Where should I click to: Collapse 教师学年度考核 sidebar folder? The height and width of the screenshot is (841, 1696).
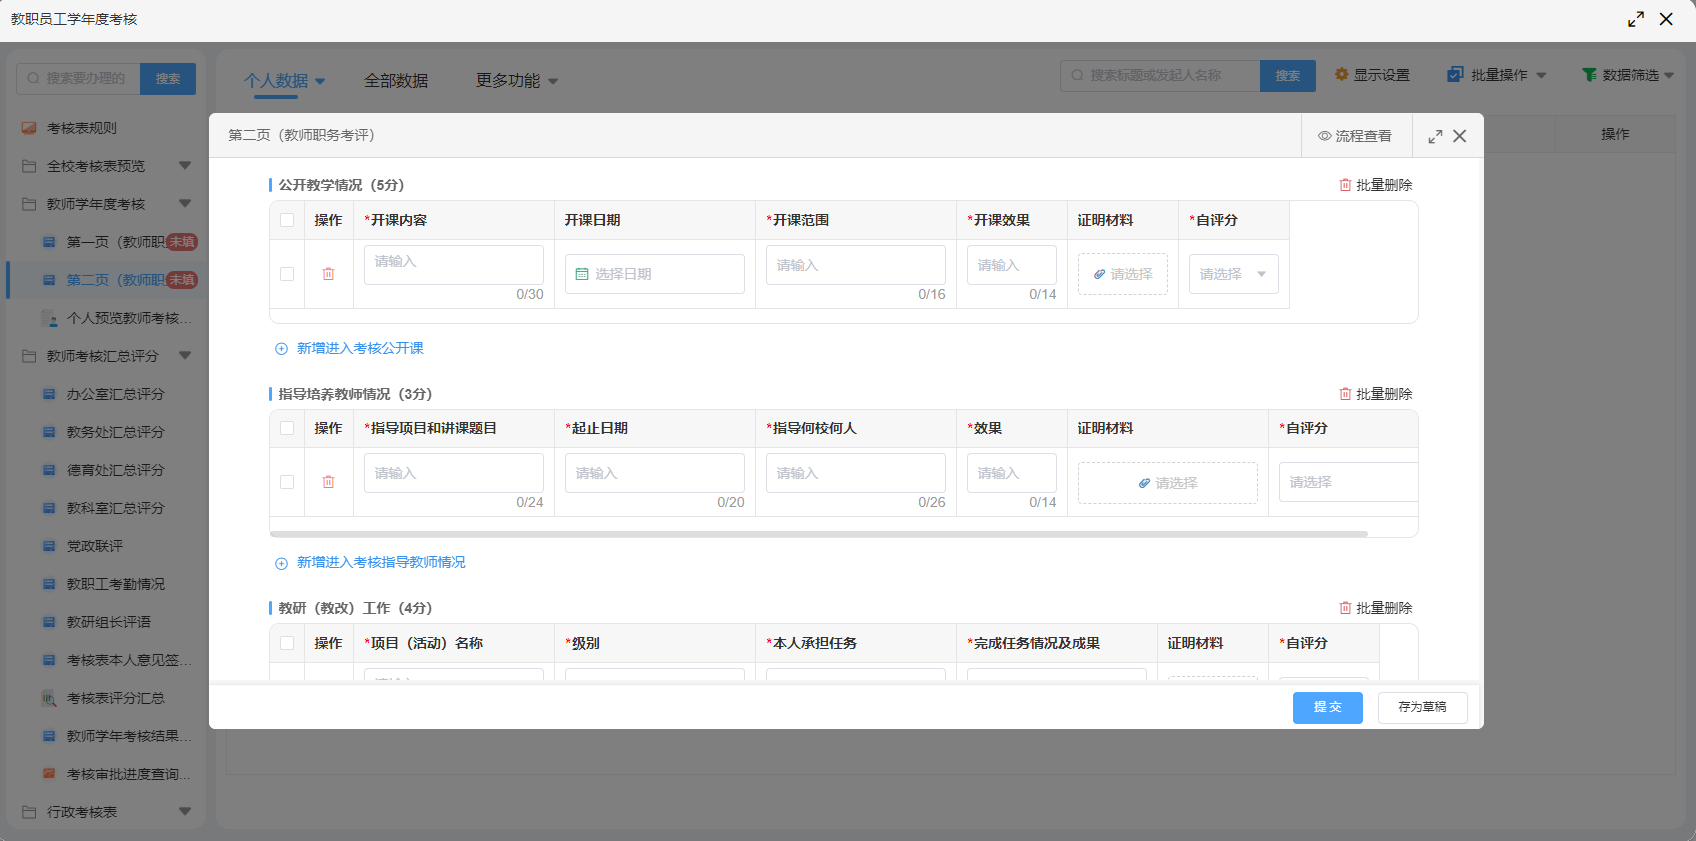pyautogui.click(x=185, y=204)
